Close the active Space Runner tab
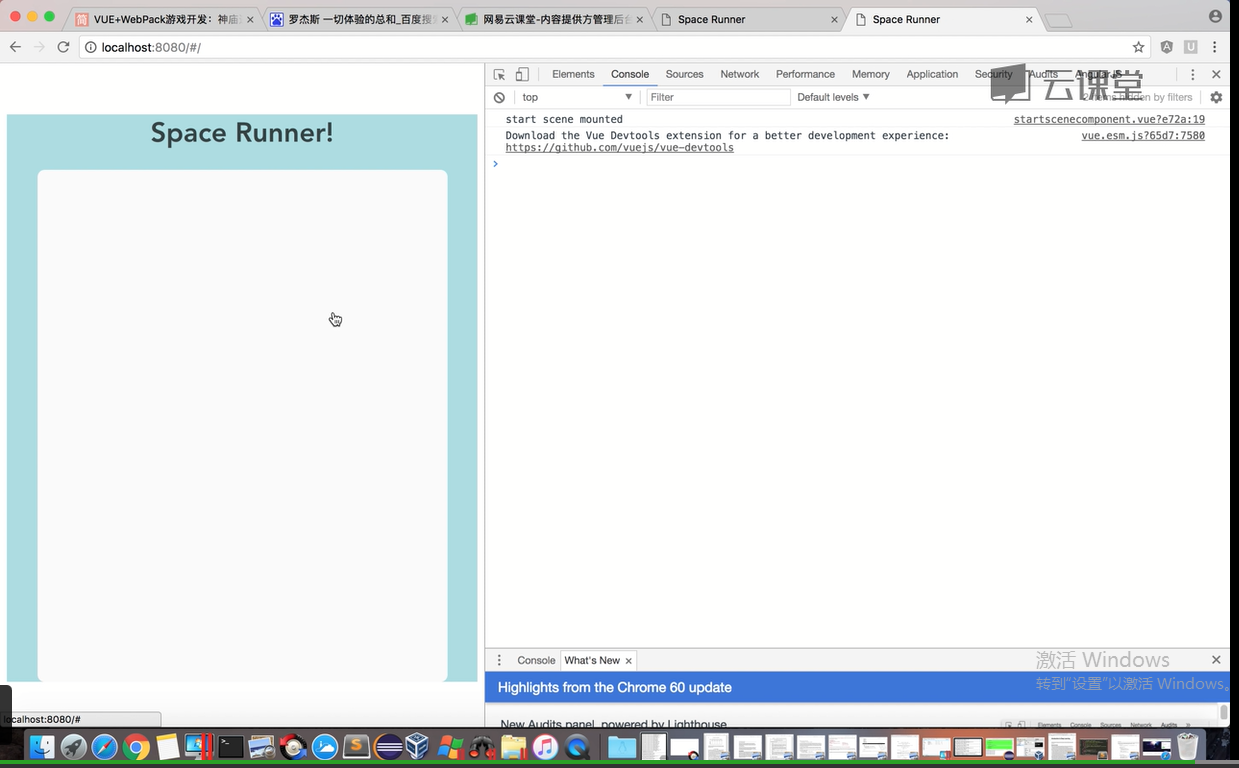 click(1029, 19)
